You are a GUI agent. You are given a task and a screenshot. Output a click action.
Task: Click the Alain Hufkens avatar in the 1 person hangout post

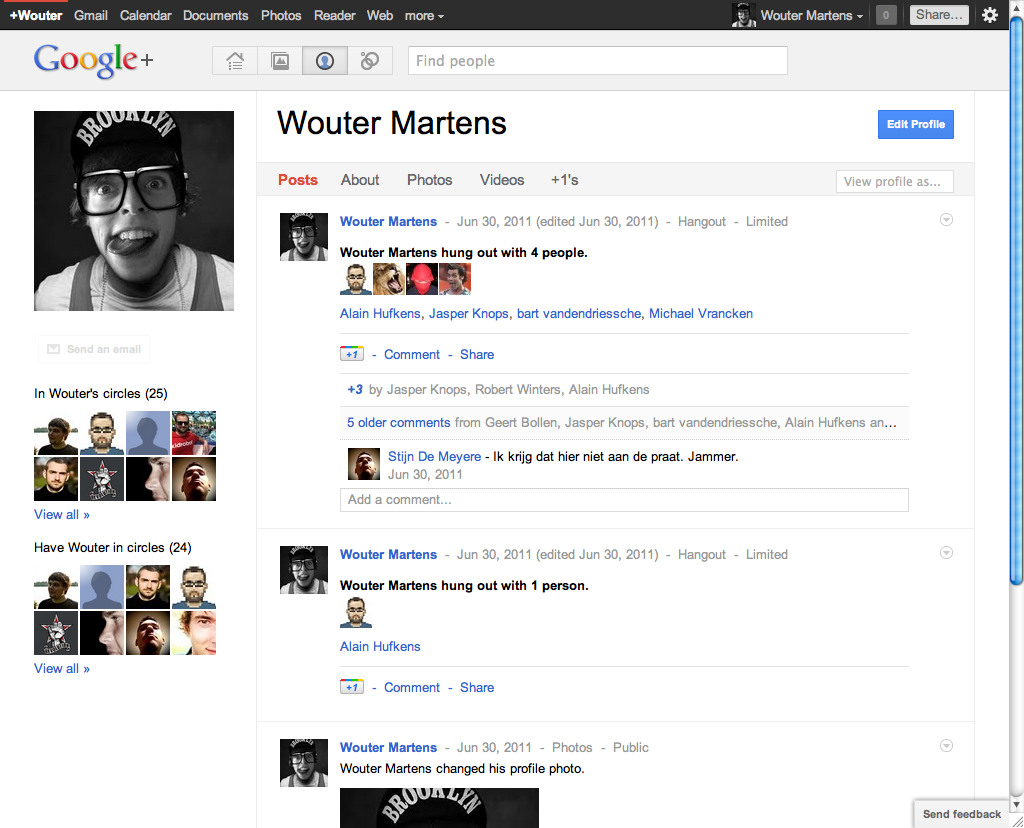356,612
